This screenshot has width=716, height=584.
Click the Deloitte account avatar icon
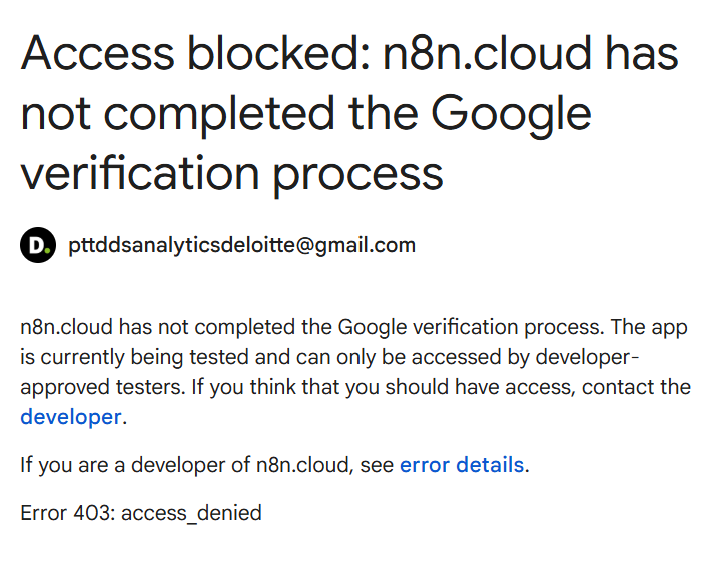tap(38, 245)
